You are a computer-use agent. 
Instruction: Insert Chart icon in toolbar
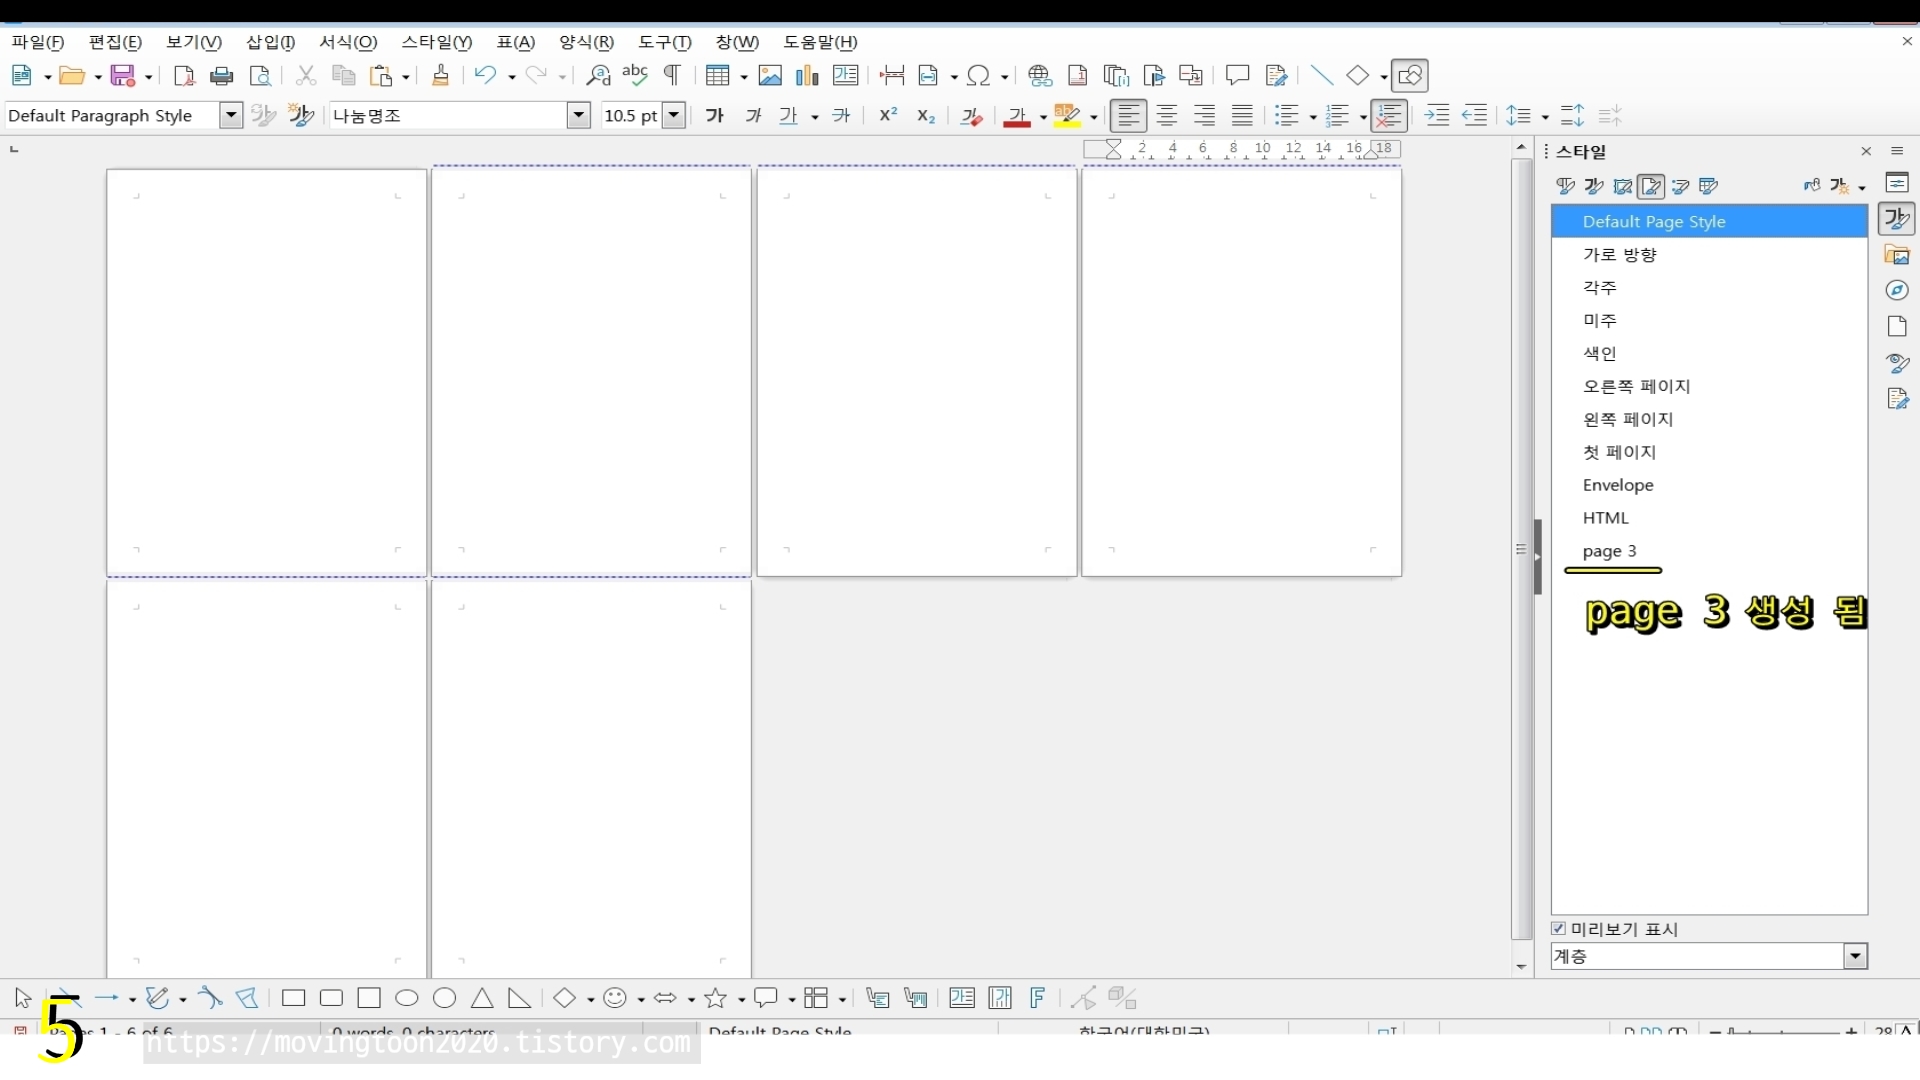point(807,76)
